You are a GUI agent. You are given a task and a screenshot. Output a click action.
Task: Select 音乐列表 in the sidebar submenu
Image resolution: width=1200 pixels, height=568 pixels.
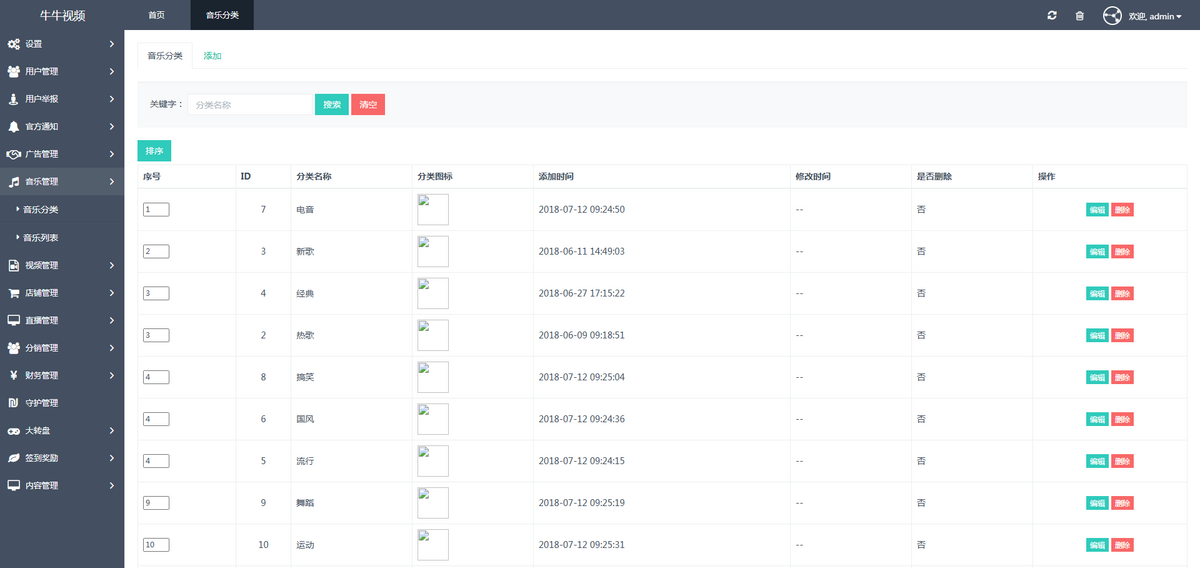click(41, 238)
